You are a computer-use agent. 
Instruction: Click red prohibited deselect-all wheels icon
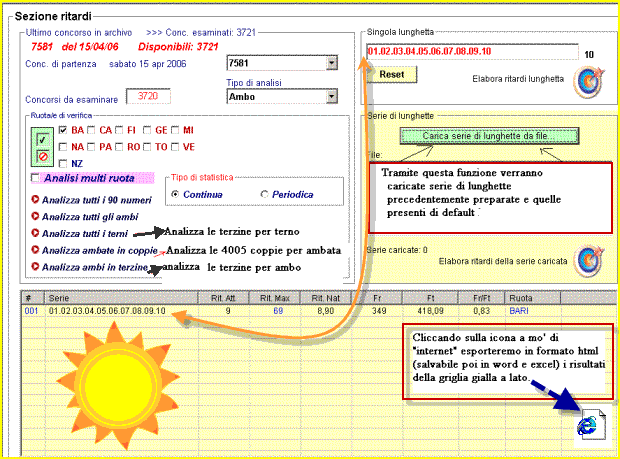point(42,156)
